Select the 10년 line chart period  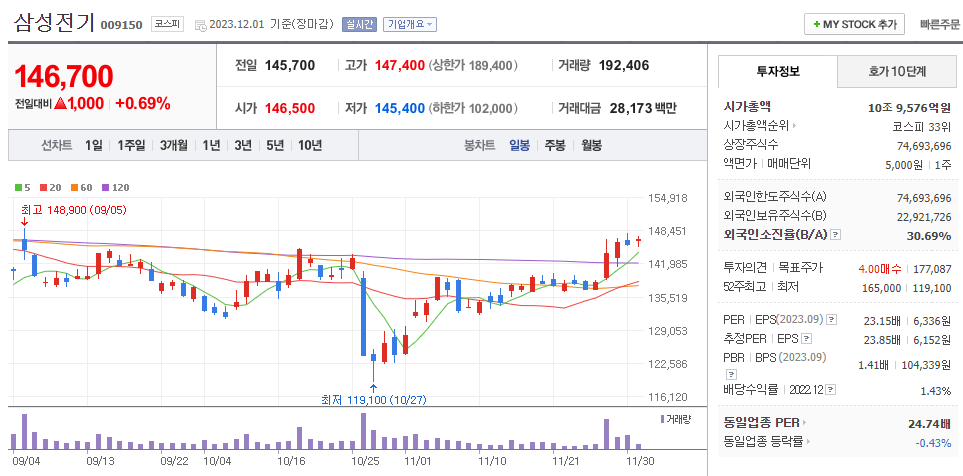click(310, 146)
